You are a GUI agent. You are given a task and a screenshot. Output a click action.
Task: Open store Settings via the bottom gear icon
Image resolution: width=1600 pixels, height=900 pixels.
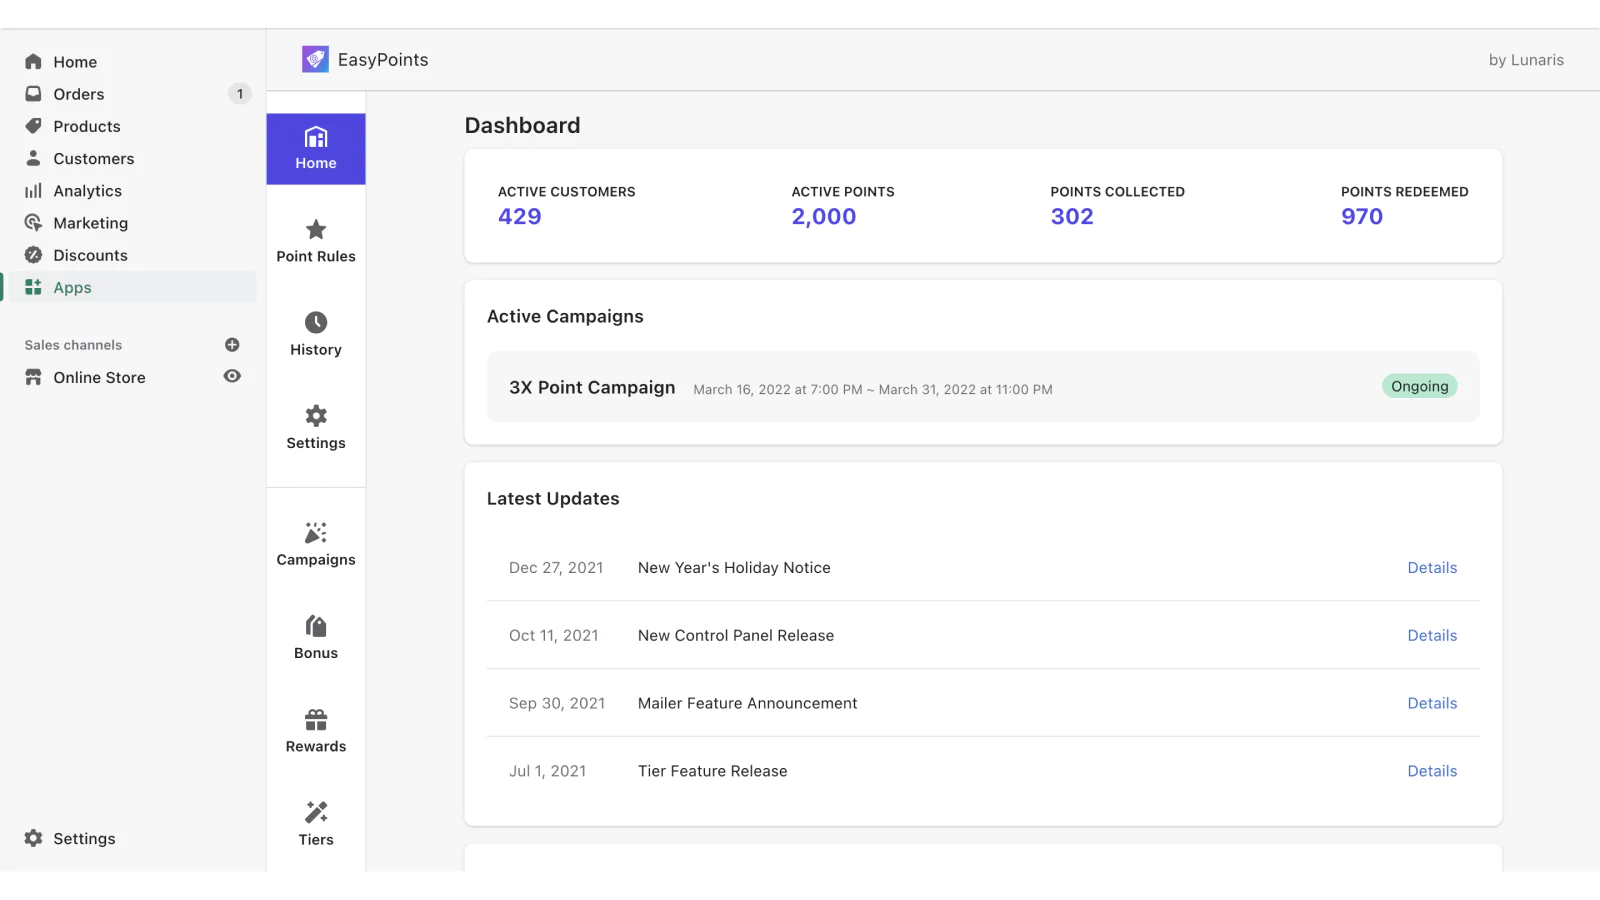(34, 838)
